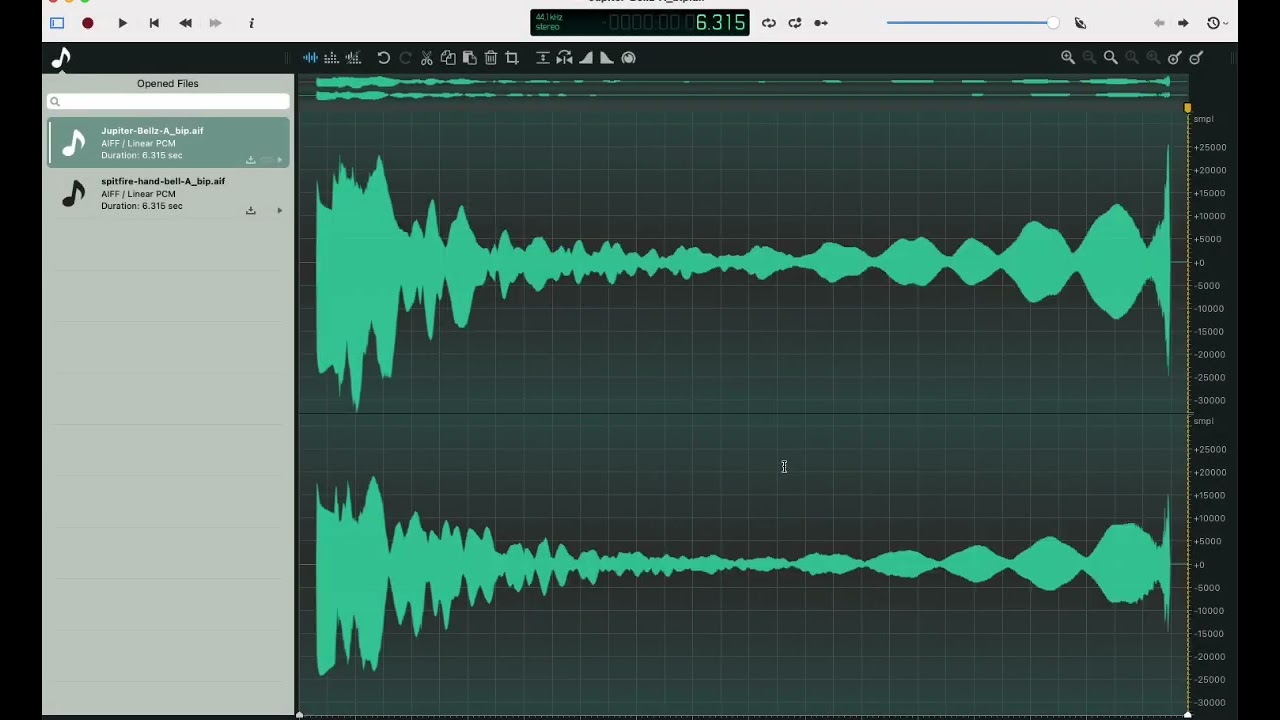The image size is (1280, 720).
Task: Click the lower channel smpl scale label
Action: 1203,421
